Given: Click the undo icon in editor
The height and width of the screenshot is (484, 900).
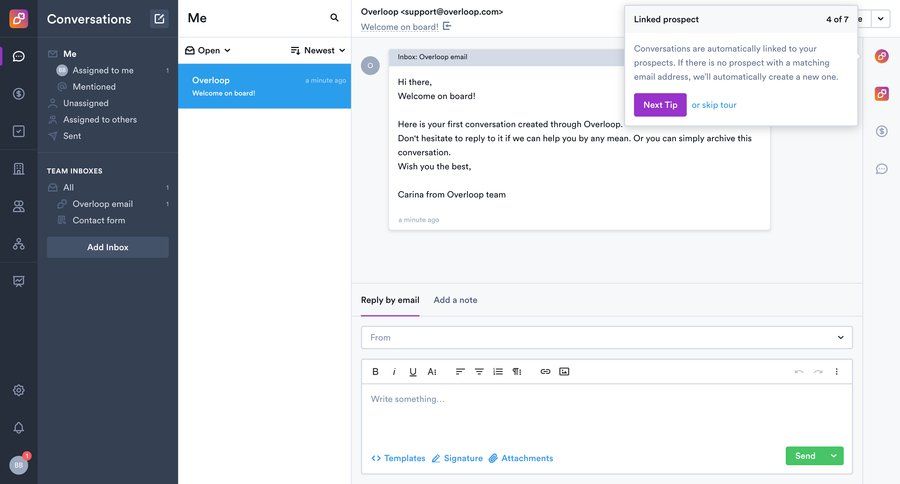Looking at the screenshot, I should click(799, 371).
